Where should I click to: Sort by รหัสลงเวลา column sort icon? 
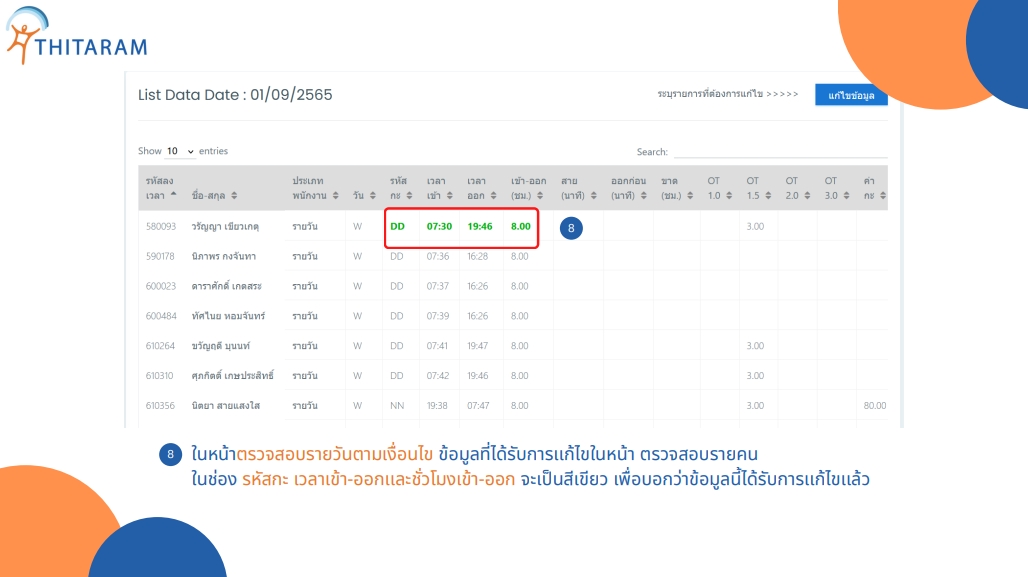[175, 195]
